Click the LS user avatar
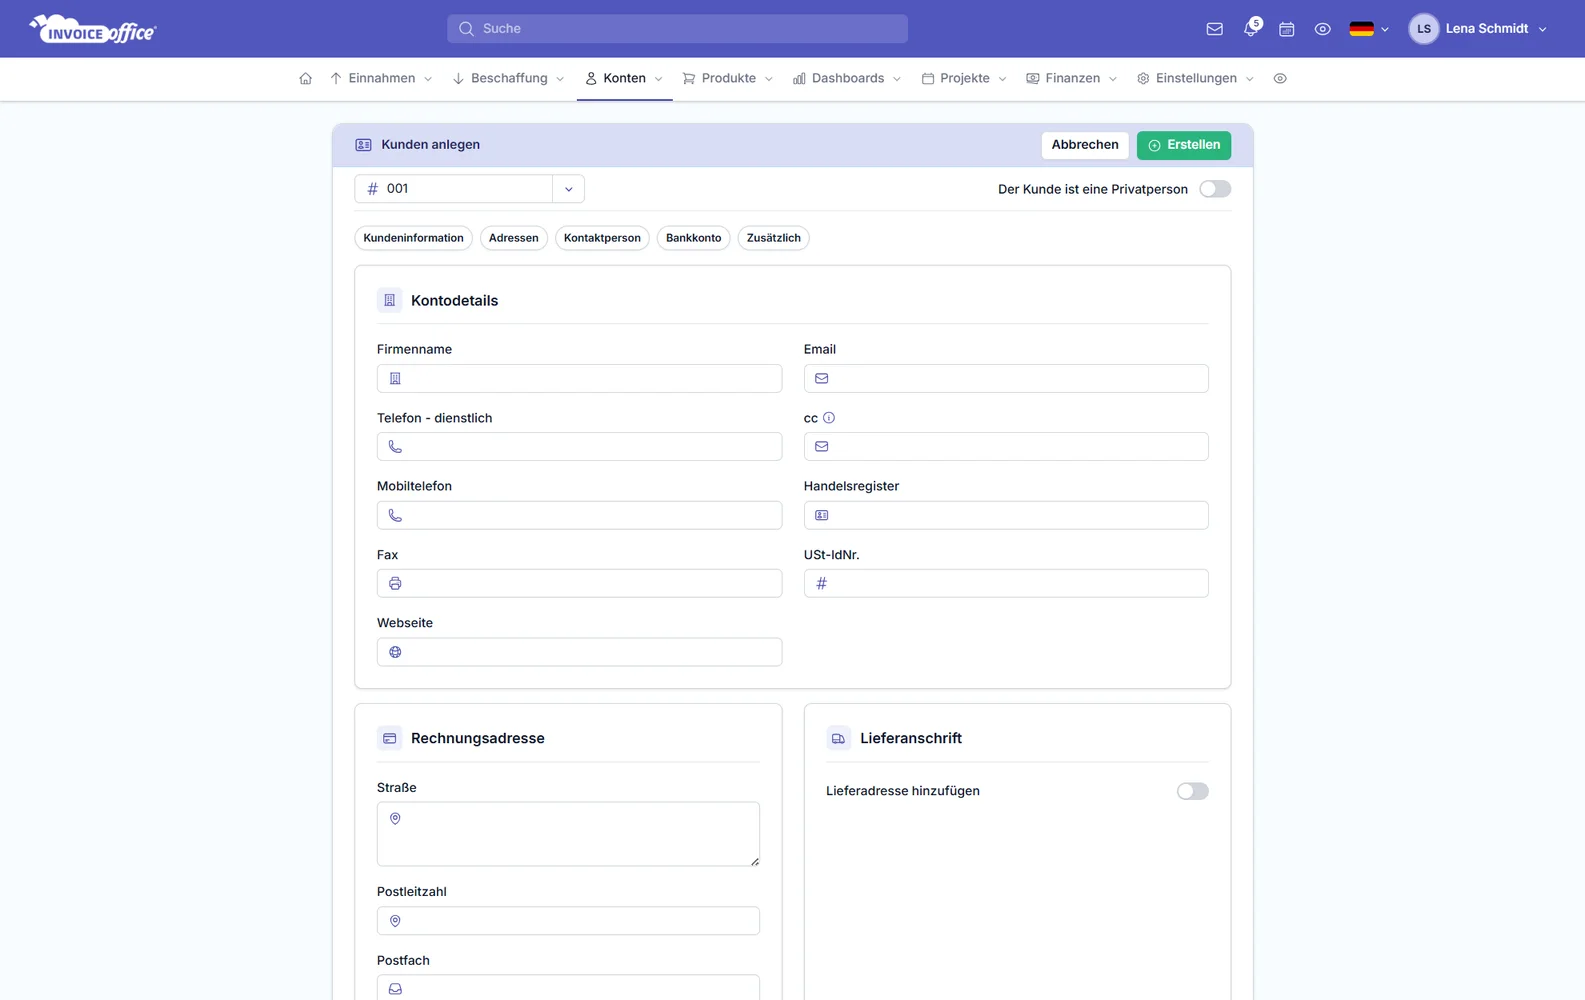This screenshot has height=1000, width=1585. [x=1423, y=29]
